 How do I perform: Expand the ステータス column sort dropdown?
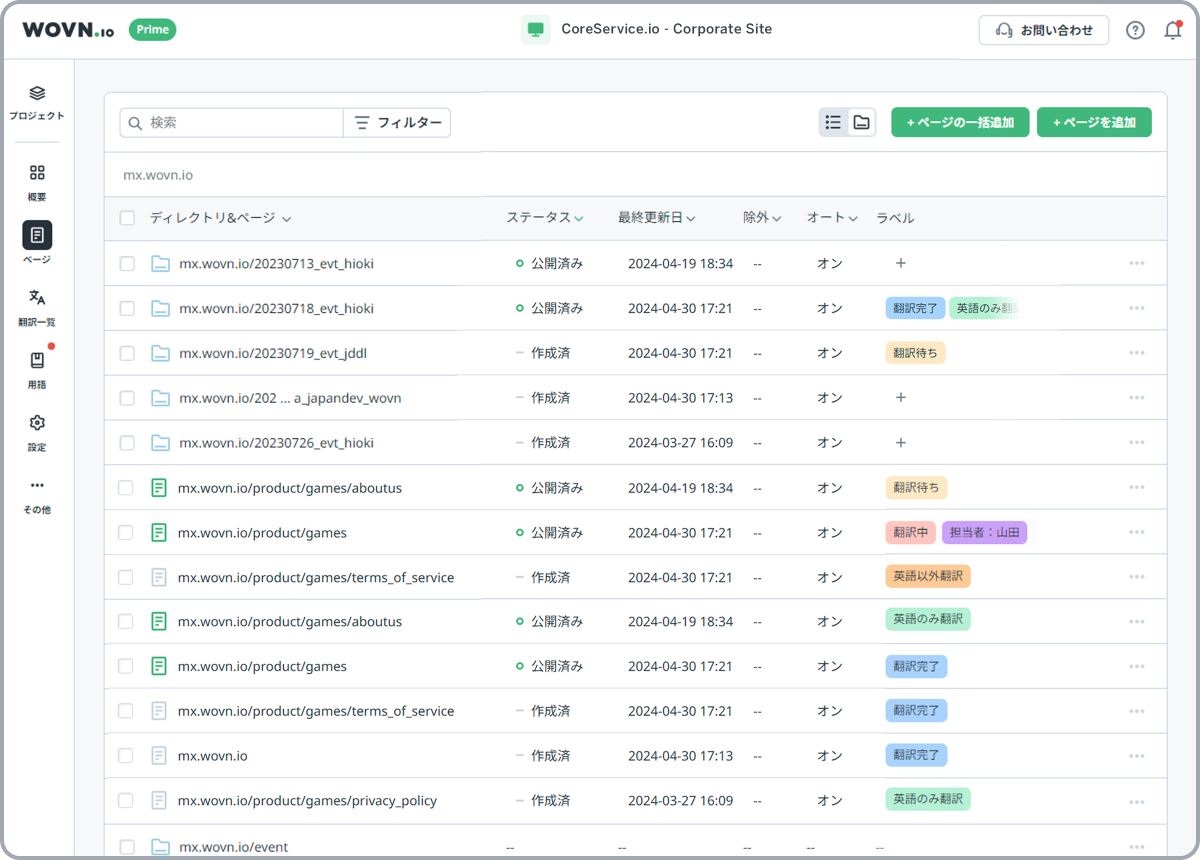(579, 218)
